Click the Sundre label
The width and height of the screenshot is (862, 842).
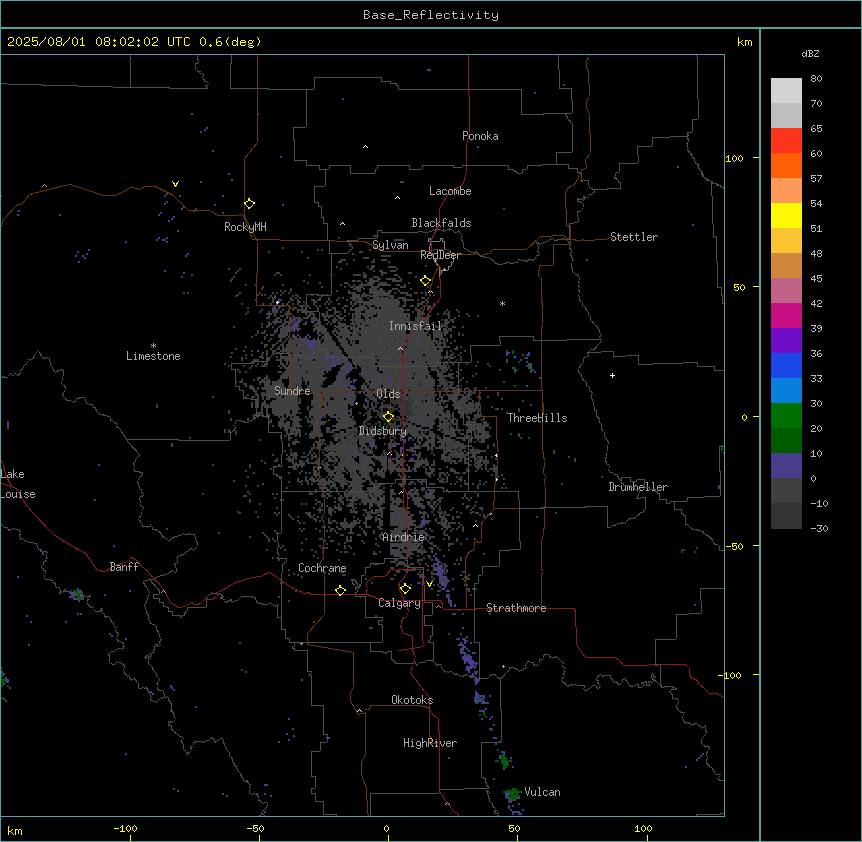point(292,391)
